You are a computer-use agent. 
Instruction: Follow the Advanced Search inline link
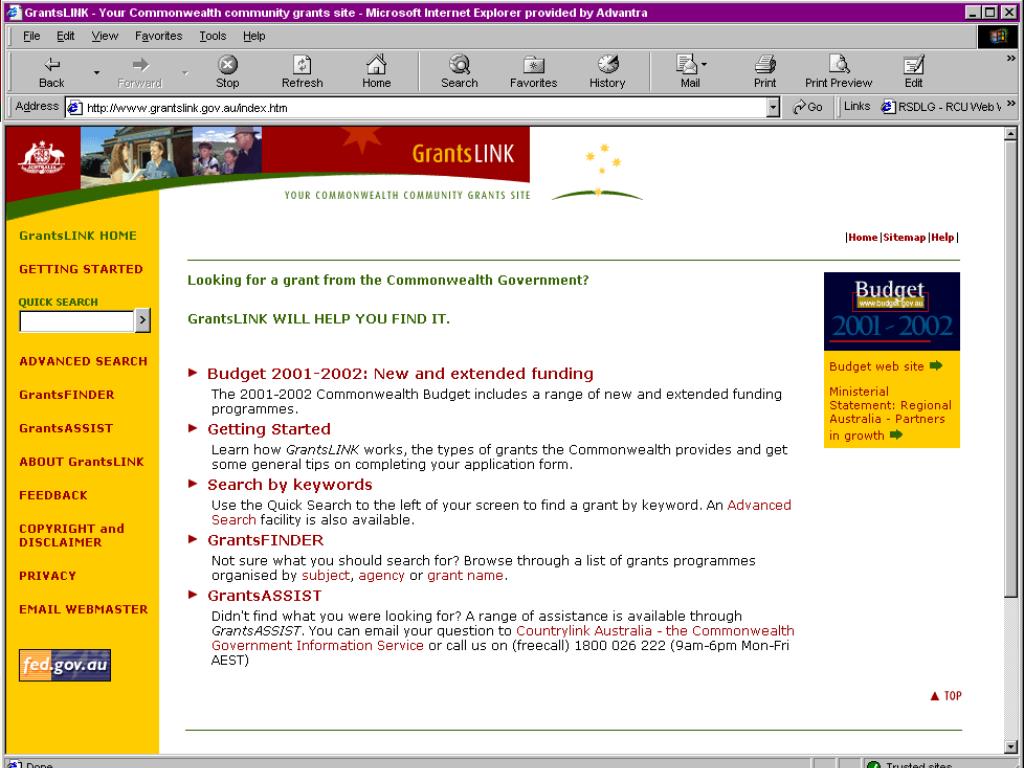pos(759,505)
